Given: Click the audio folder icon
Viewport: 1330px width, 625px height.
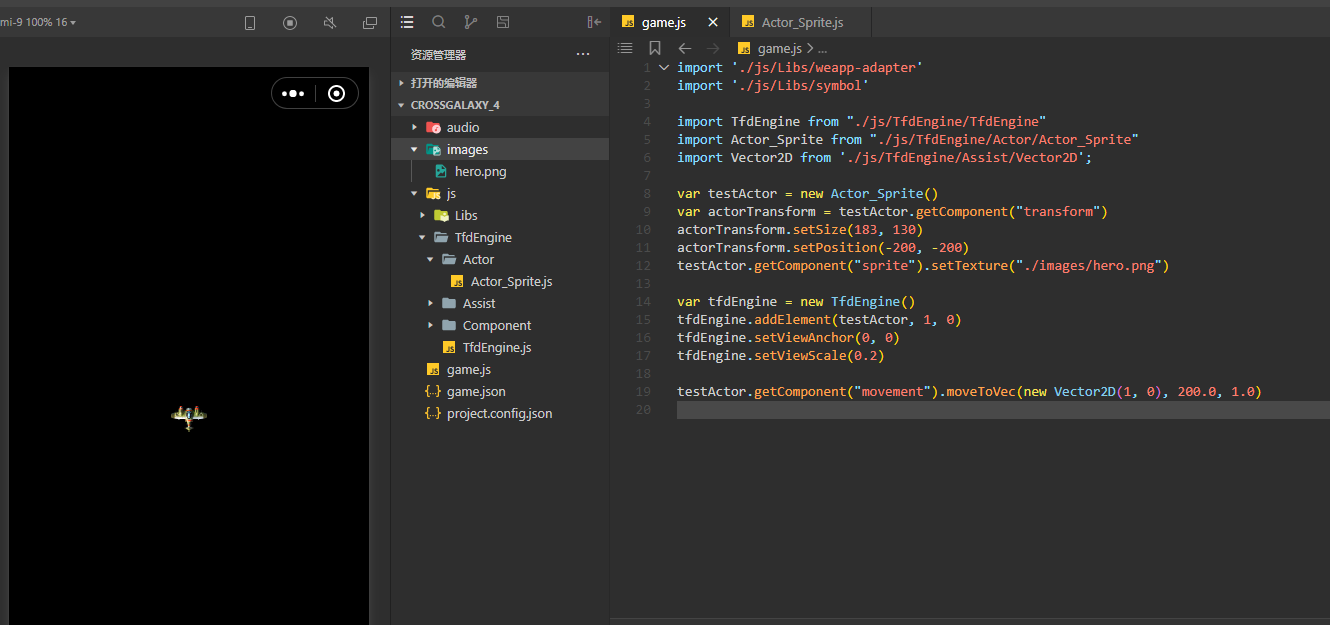Looking at the screenshot, I should (x=433, y=127).
